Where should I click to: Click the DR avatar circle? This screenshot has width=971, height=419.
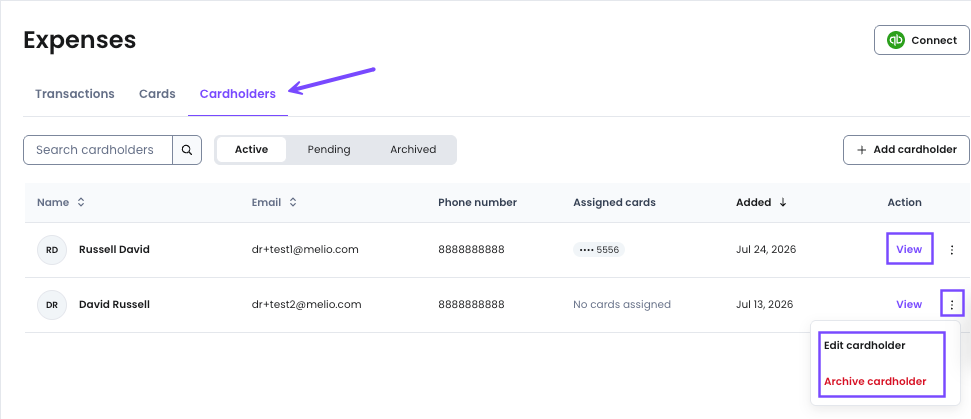(x=52, y=305)
